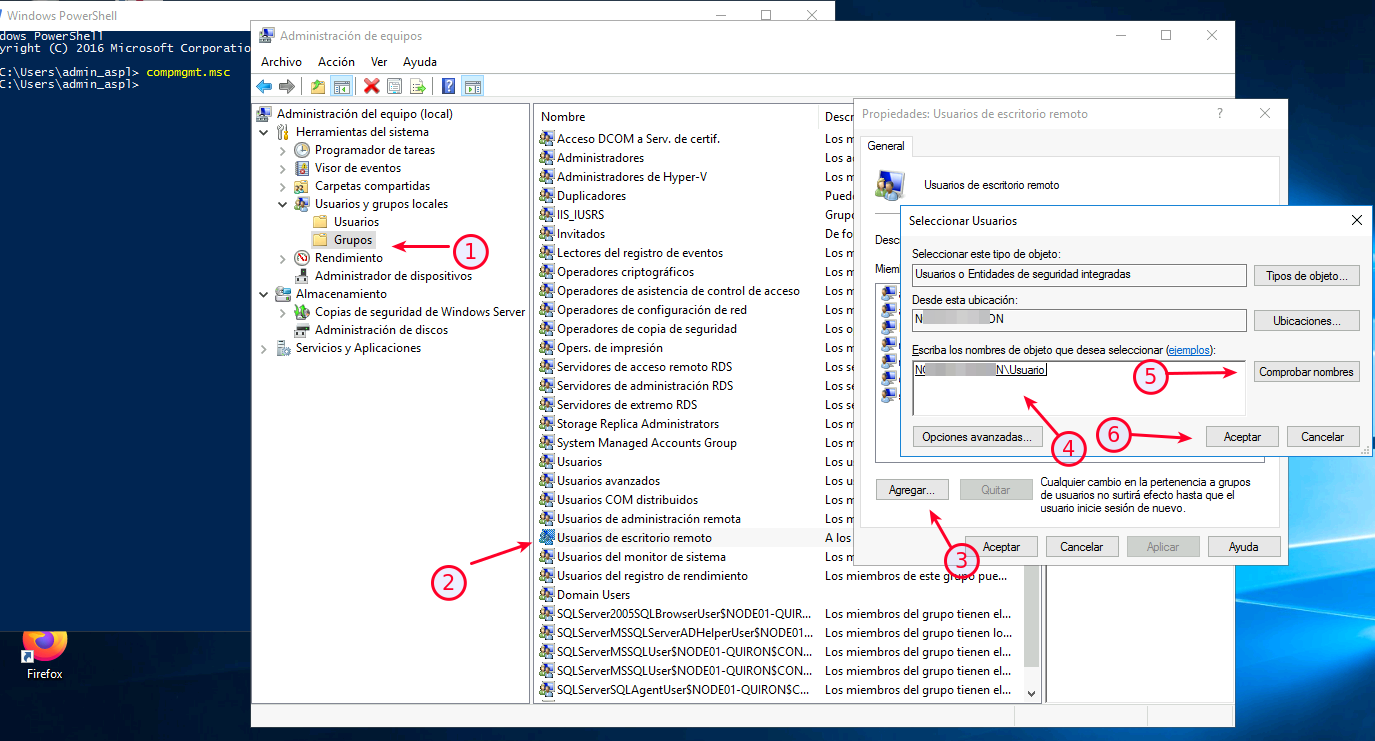This screenshot has height=741, width=1375.
Task: Collapse the Herramientas del sistema node
Action: 264,132
